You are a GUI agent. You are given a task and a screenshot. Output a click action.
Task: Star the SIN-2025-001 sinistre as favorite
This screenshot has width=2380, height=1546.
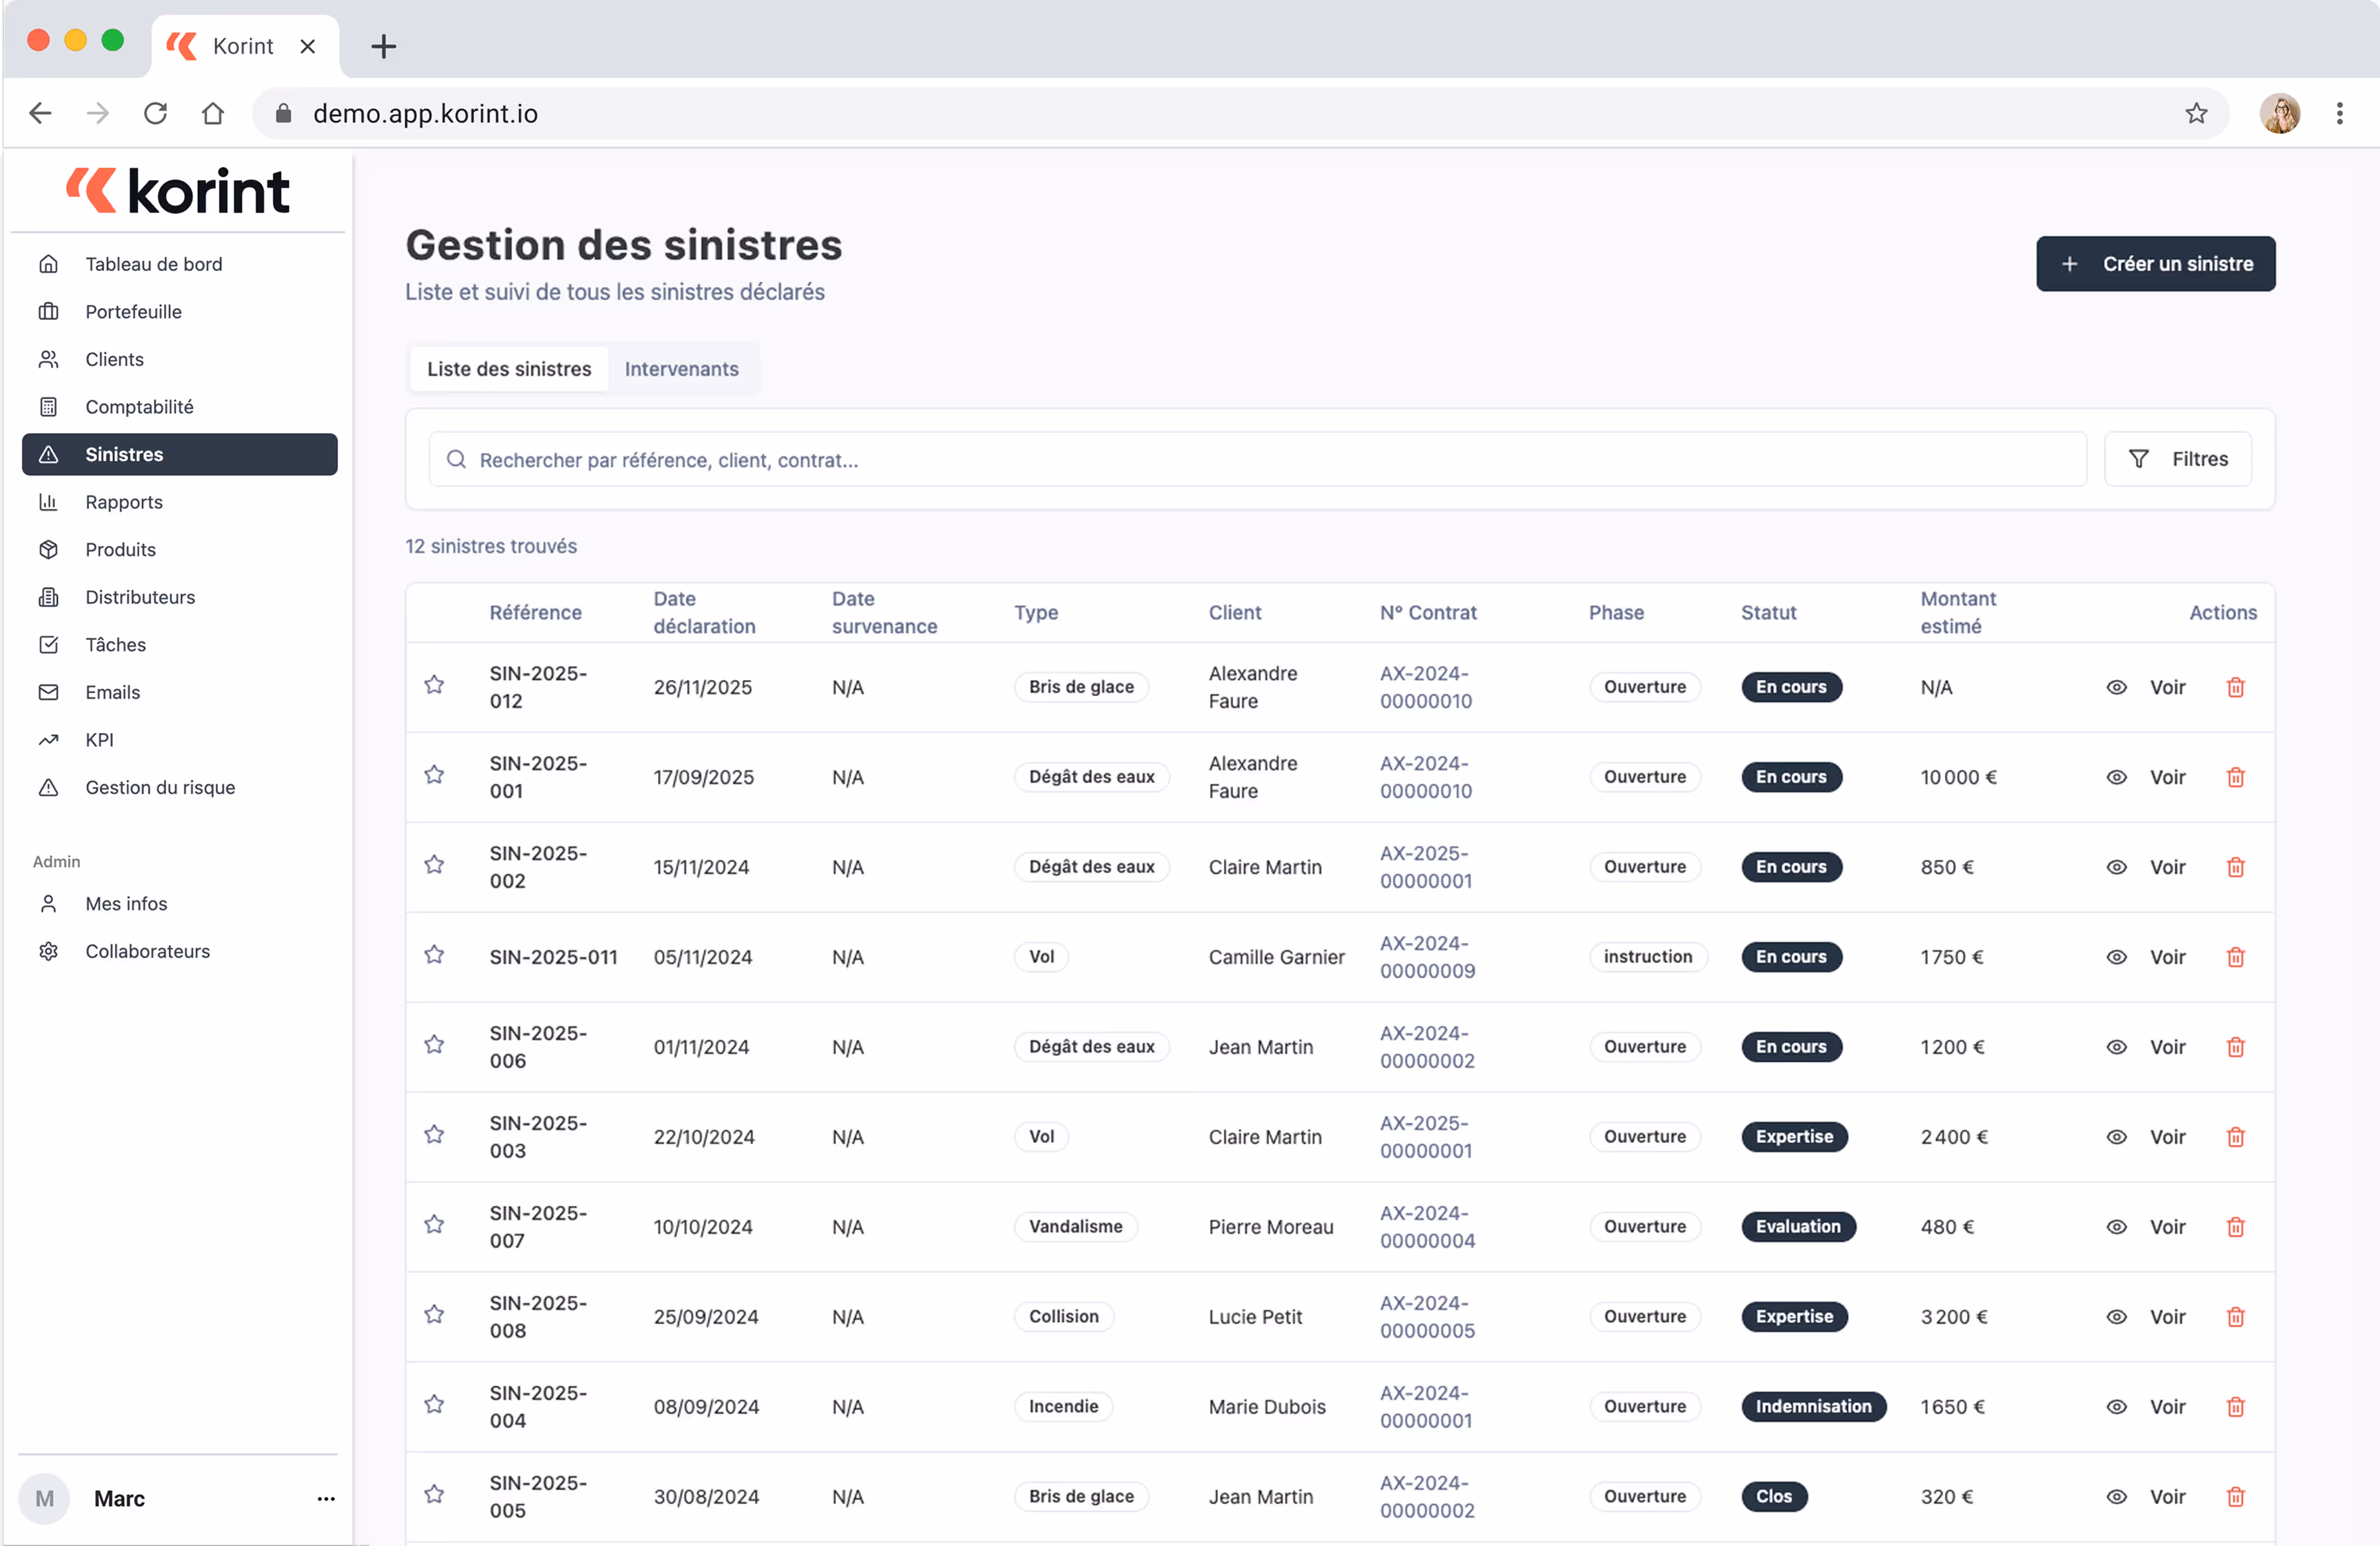[434, 775]
